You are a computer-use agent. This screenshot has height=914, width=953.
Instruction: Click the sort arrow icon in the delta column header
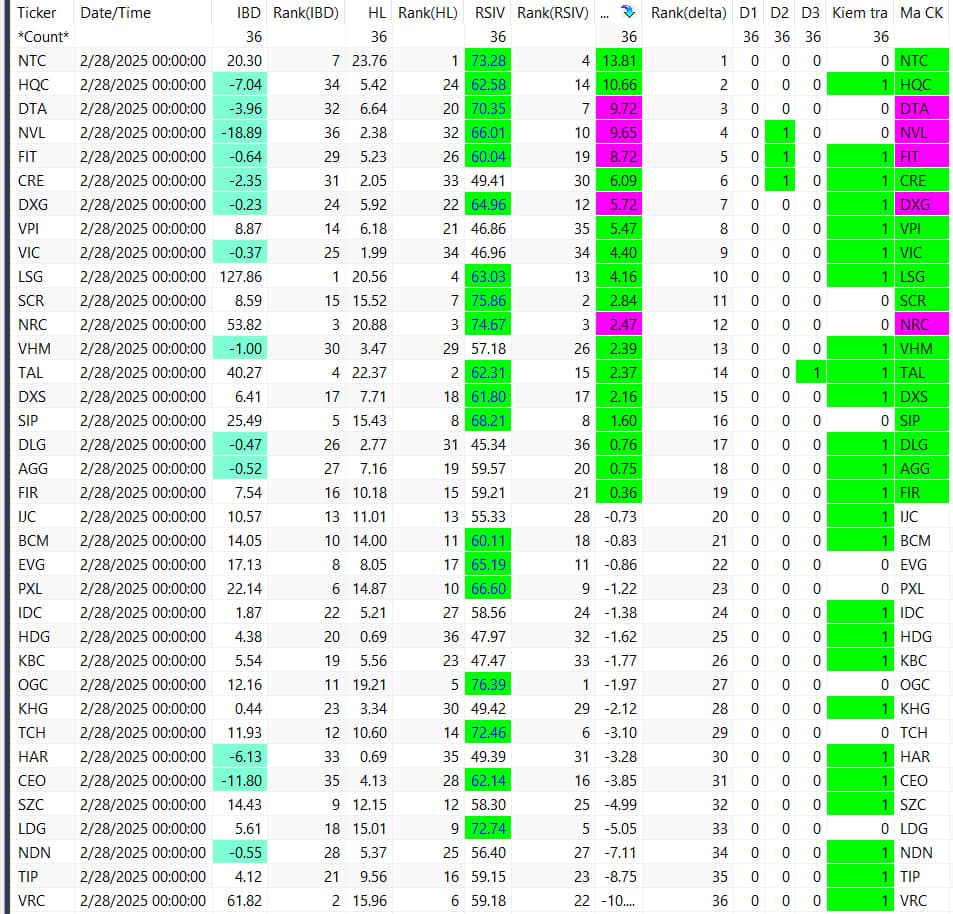pyautogui.click(x=628, y=12)
